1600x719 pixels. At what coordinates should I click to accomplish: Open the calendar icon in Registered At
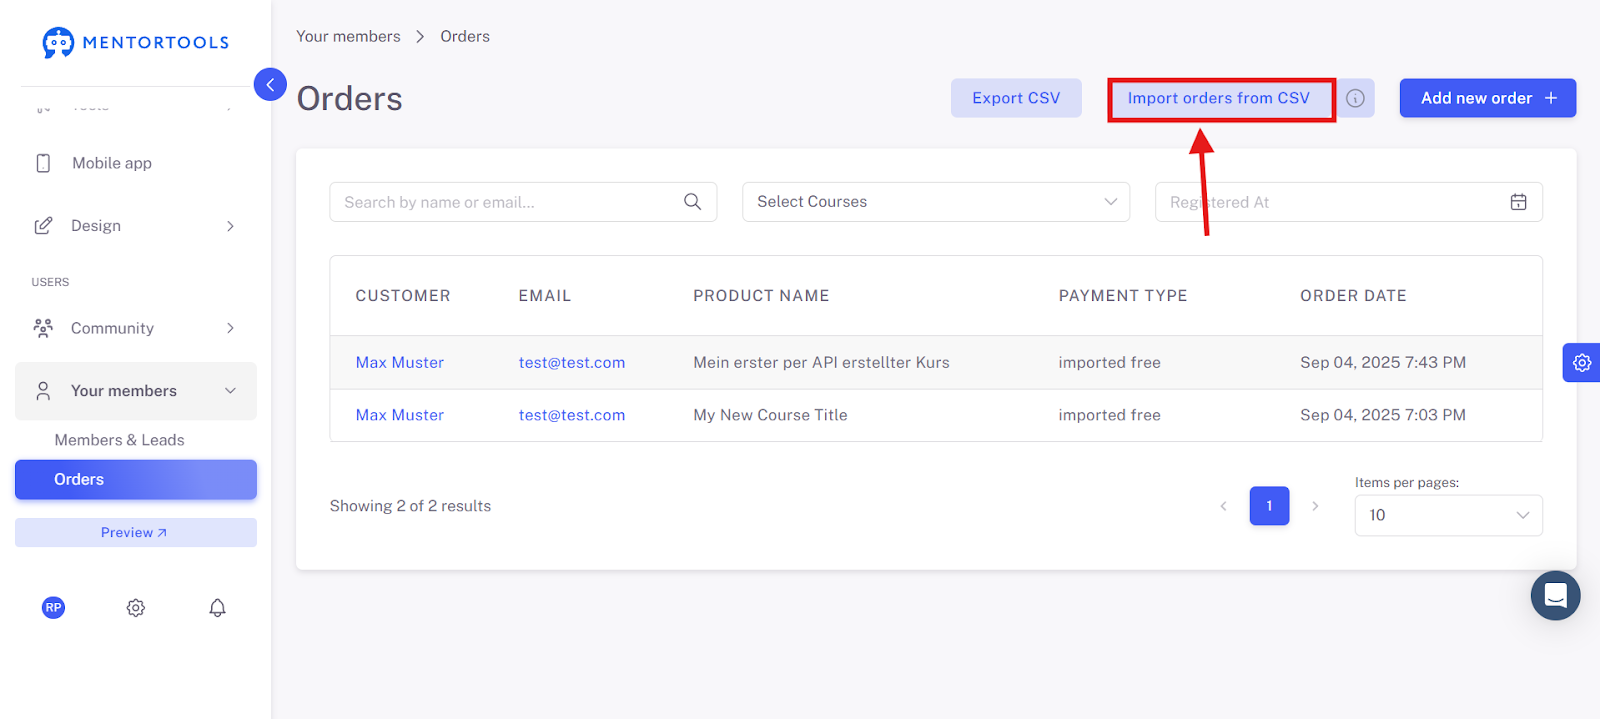pyautogui.click(x=1518, y=202)
